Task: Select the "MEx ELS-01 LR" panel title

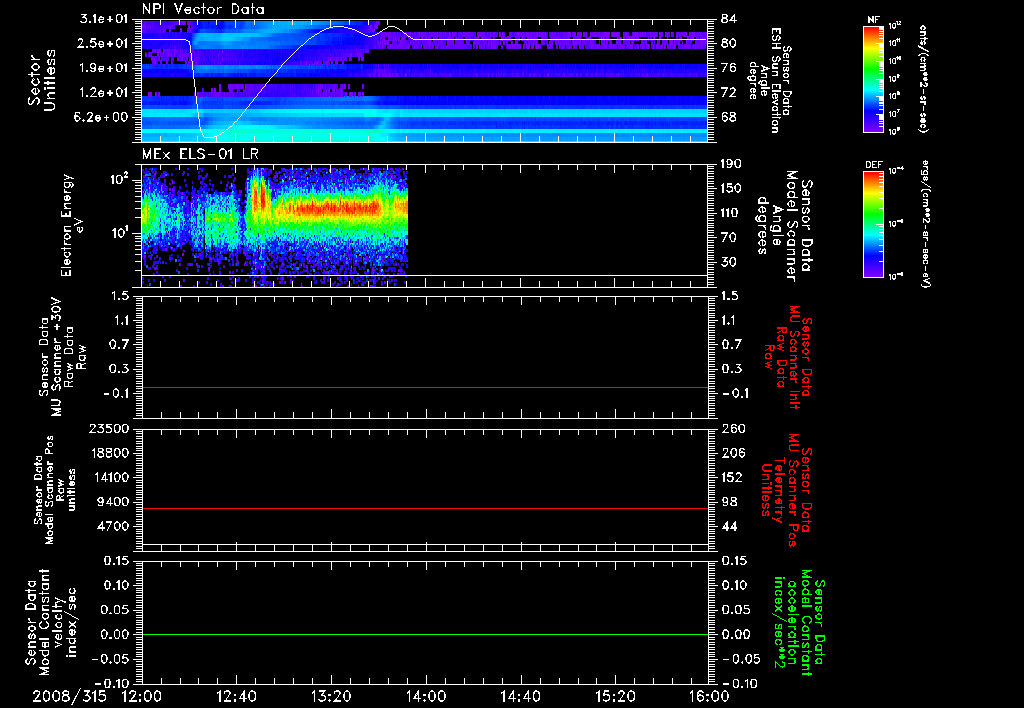Action: [x=200, y=155]
